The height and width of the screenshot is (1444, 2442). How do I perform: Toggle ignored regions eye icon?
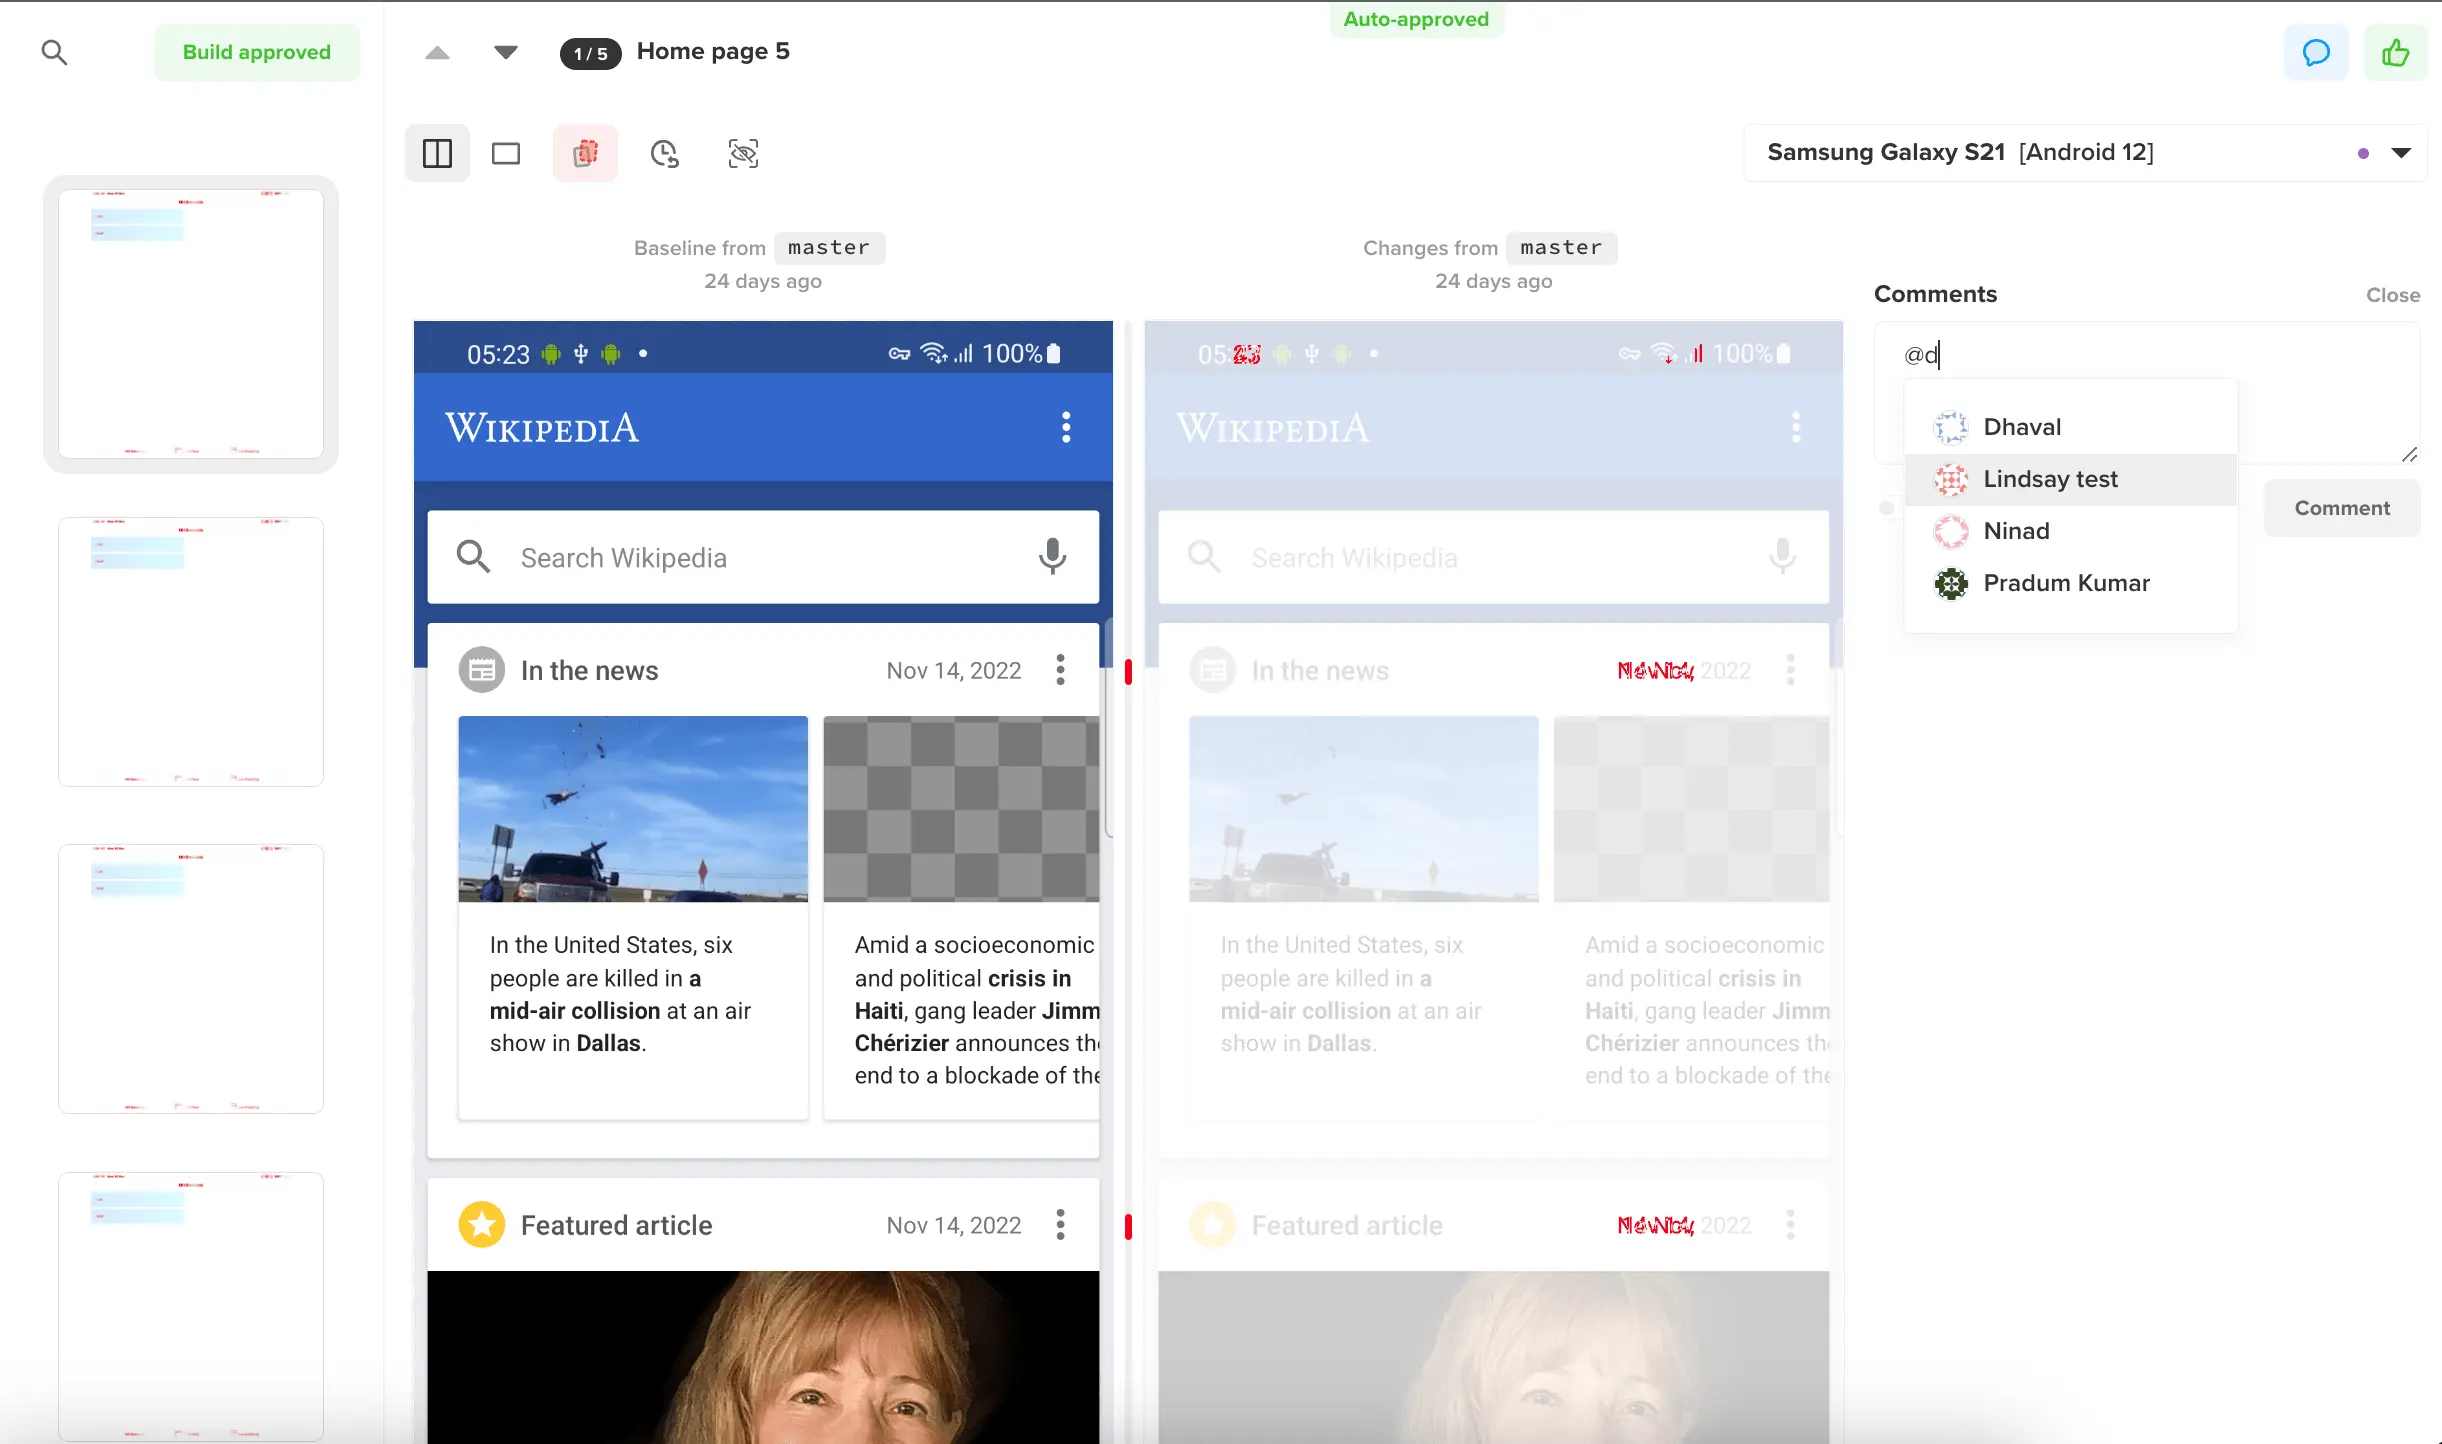[x=743, y=153]
